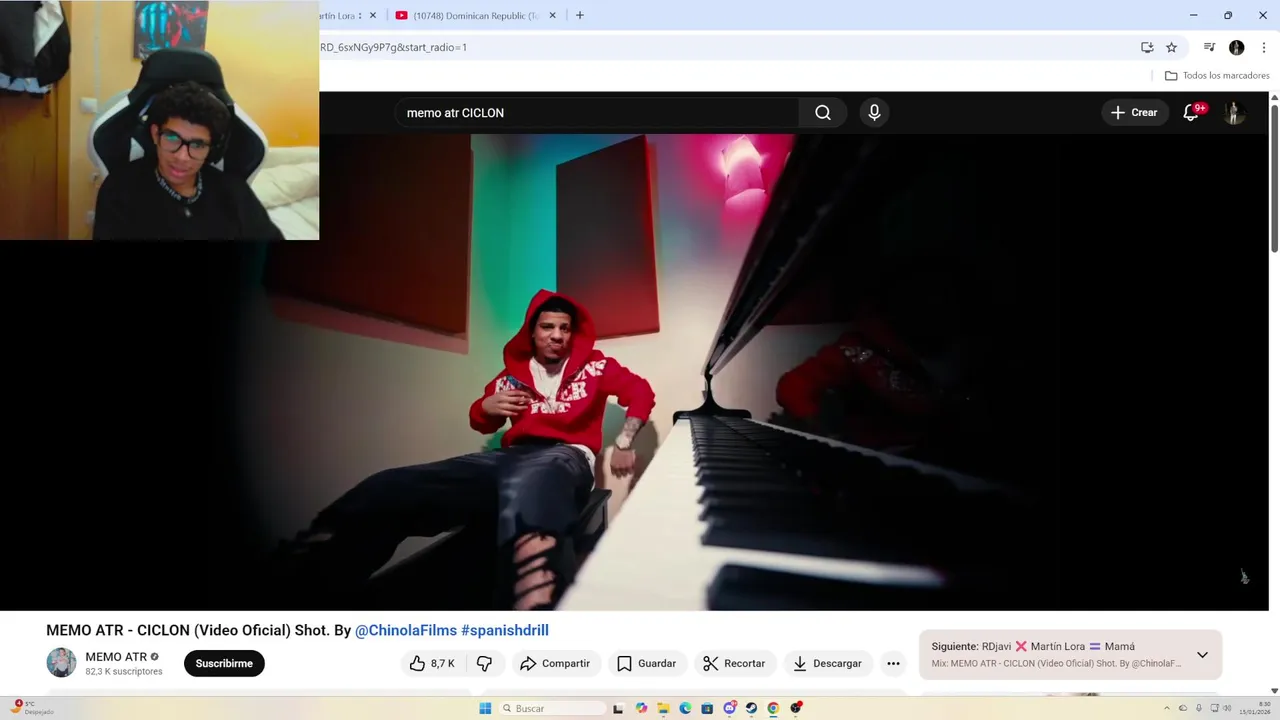Click the Descargar download button
The image size is (1280, 720).
[827, 663]
